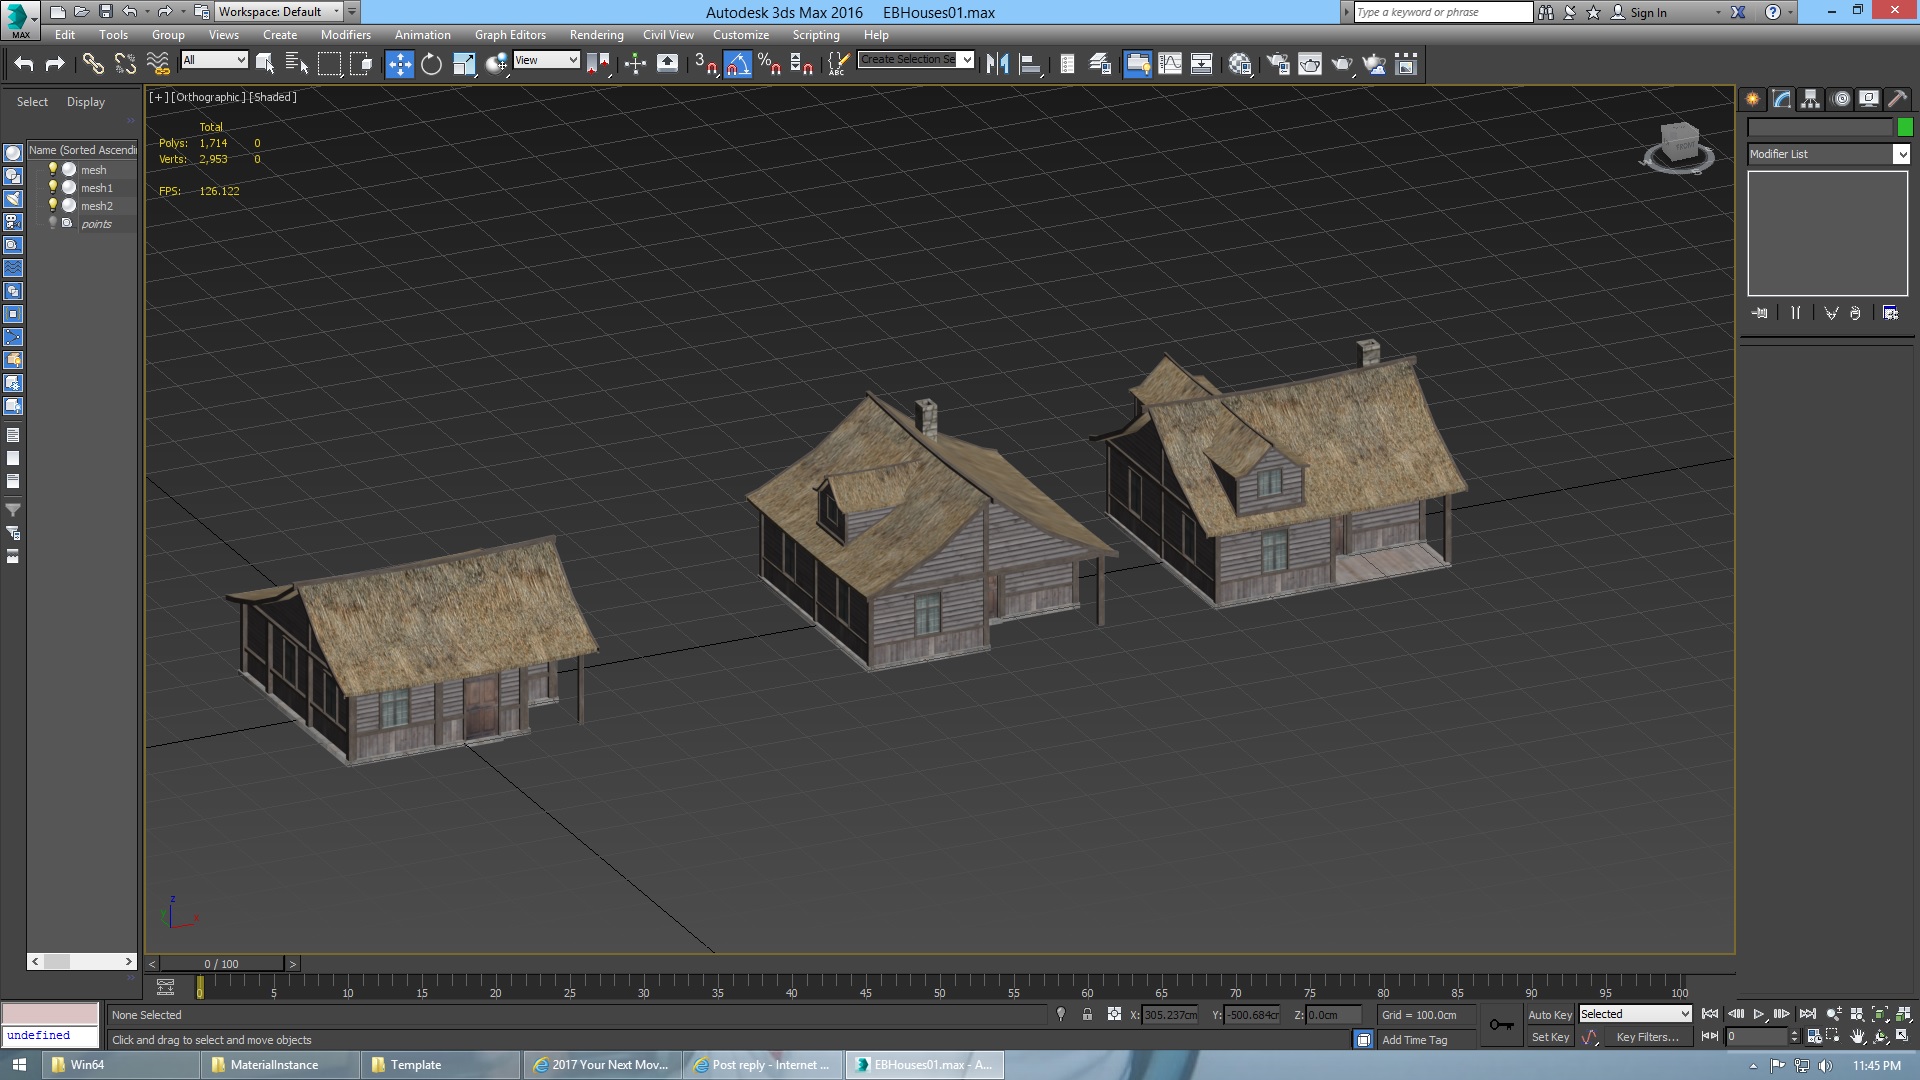Open the Curve Editor
Screen dimensions: 1920x1080
1169,64
